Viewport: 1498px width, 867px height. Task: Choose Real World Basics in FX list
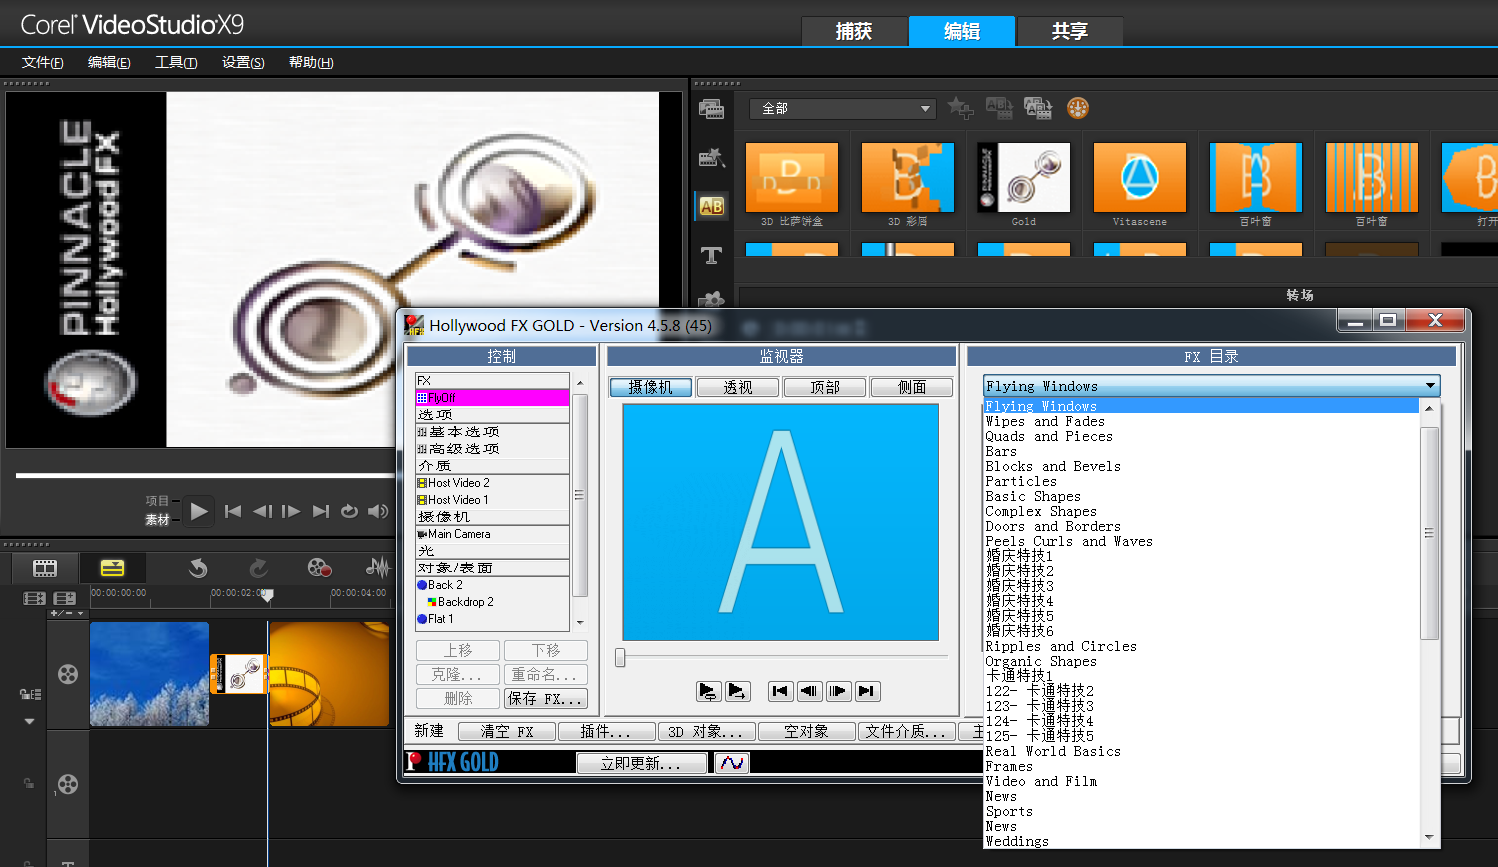[x=1053, y=751]
